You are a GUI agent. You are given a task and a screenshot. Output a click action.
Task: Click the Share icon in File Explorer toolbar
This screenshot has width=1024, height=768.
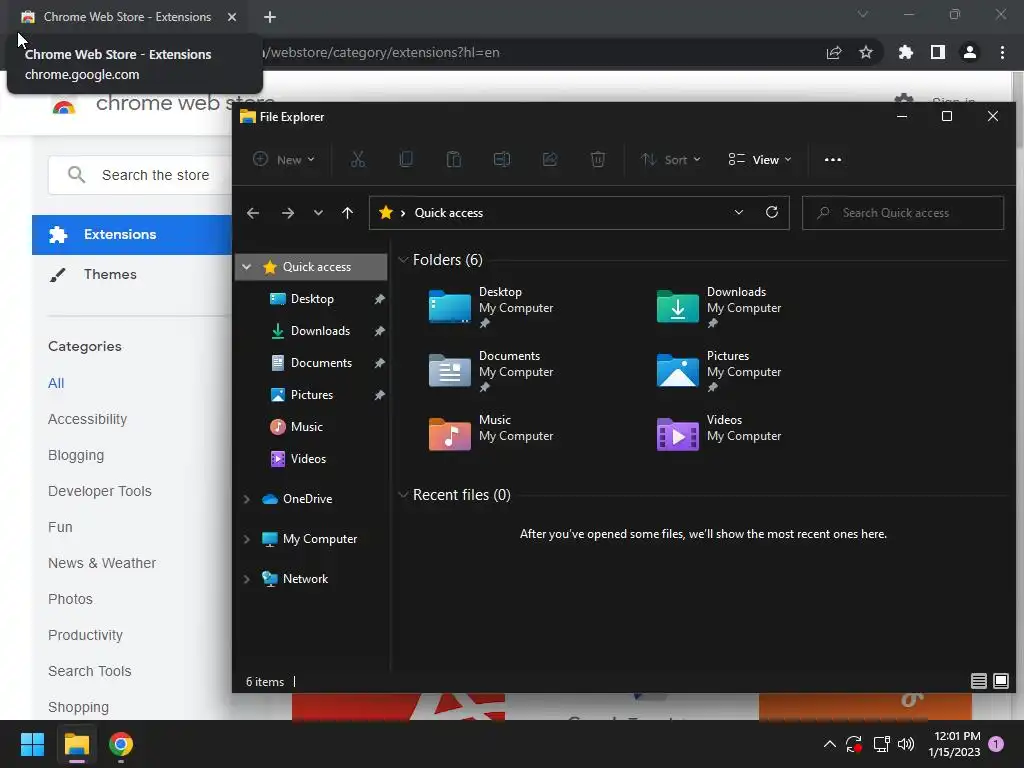(x=550, y=159)
